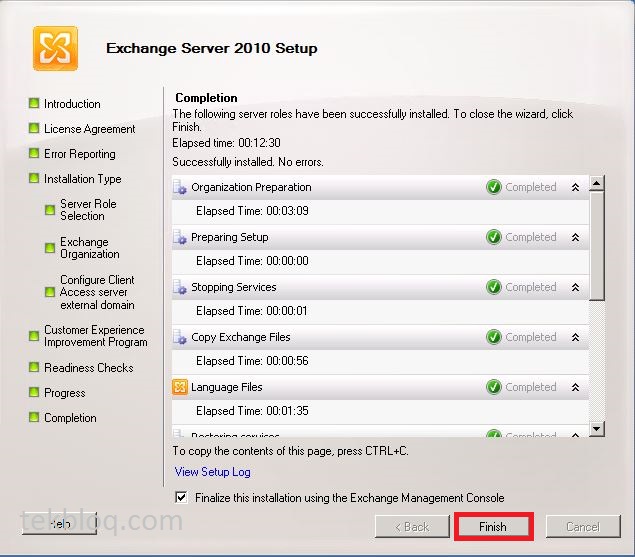The width and height of the screenshot is (635, 557).
Task: Click the Exchange Server logo icon
Action: point(55,48)
